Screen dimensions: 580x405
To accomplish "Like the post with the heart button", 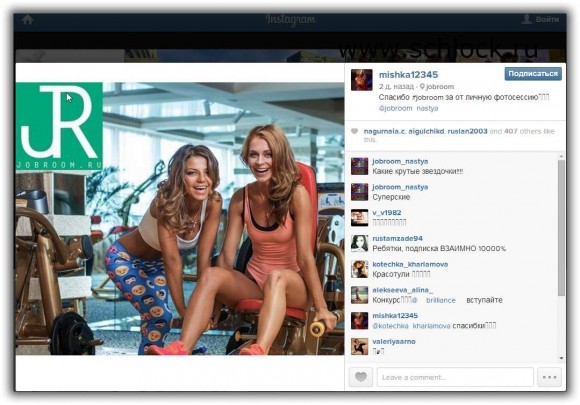I will click(x=361, y=377).
